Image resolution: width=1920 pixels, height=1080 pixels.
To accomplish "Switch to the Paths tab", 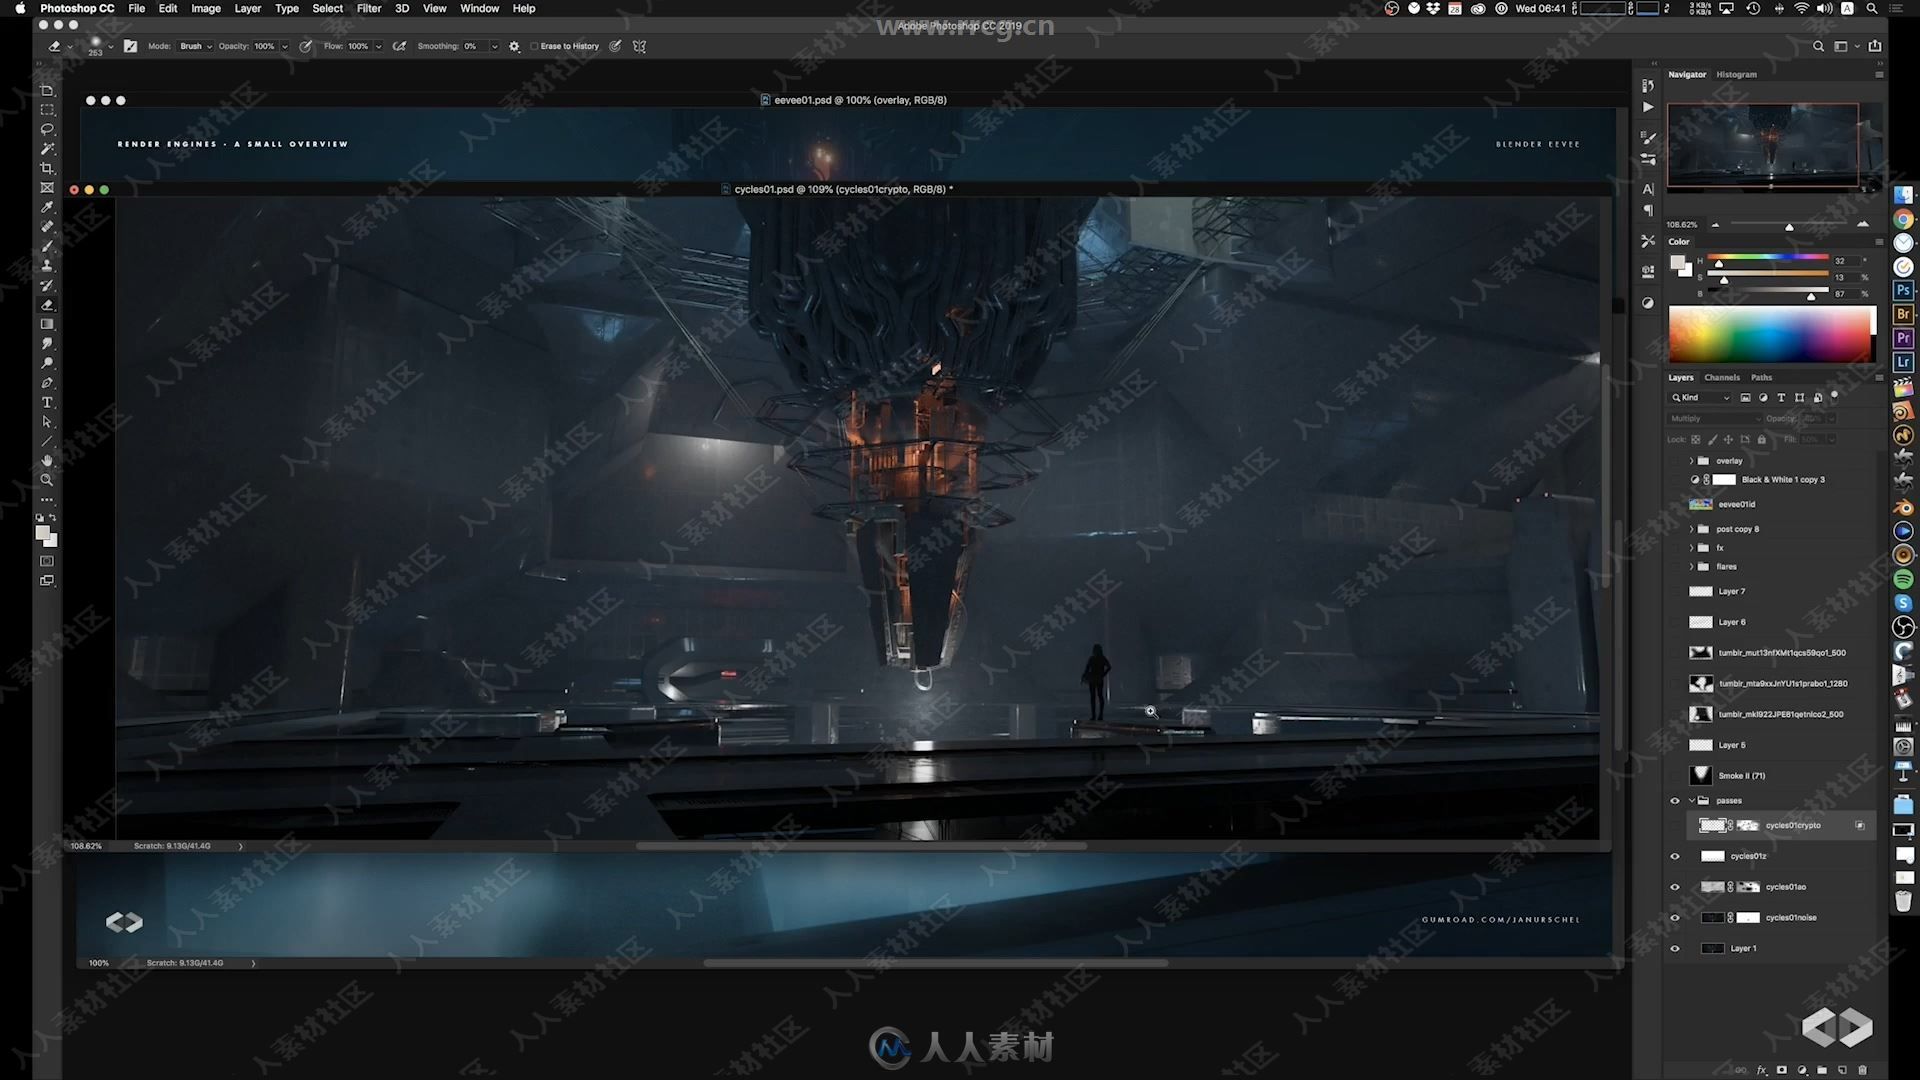I will coord(1761,377).
